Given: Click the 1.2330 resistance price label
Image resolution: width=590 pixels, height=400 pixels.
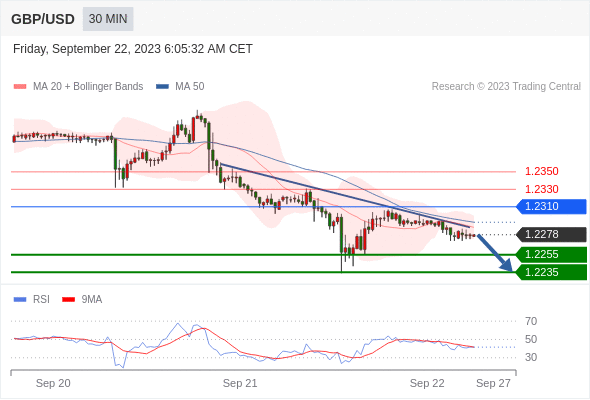Looking at the screenshot, I should click(541, 189).
